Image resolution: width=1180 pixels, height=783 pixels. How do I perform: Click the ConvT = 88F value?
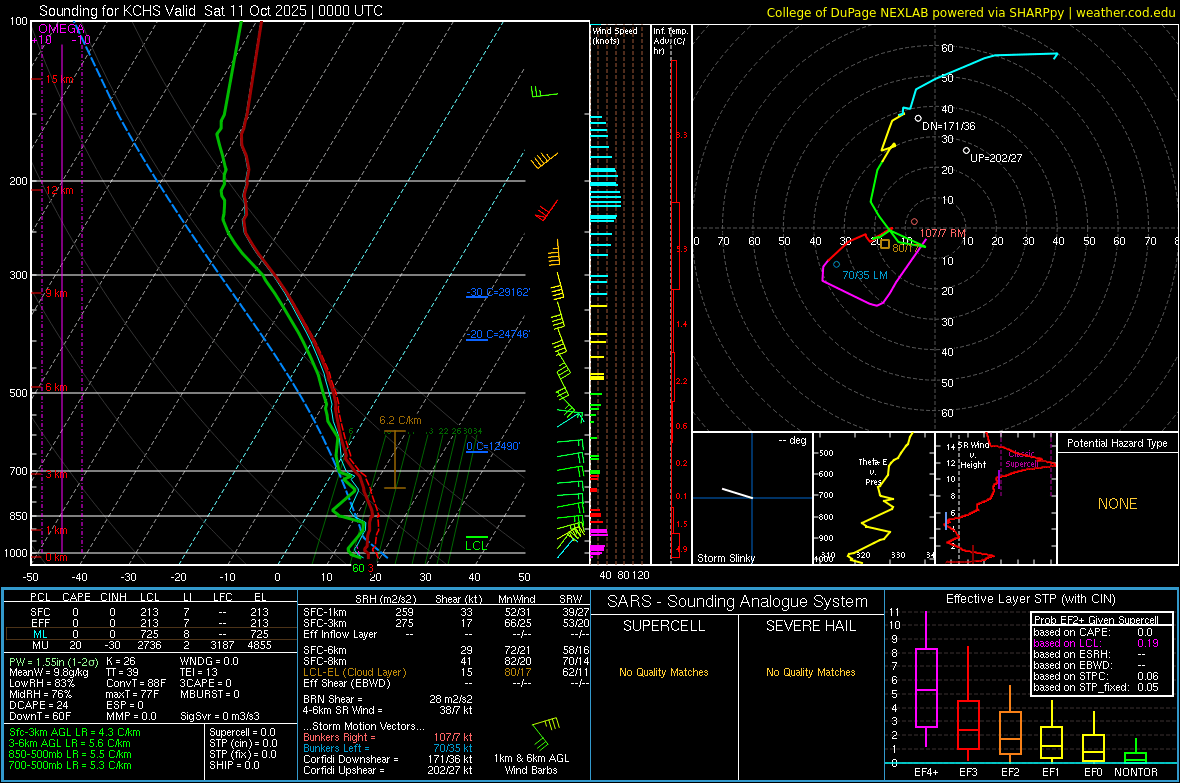pos(136,683)
